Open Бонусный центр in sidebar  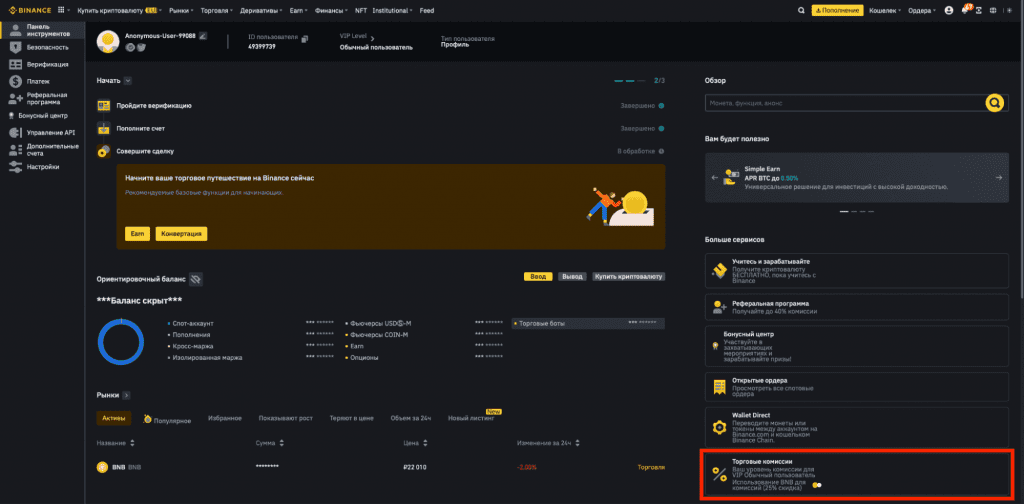point(39,116)
